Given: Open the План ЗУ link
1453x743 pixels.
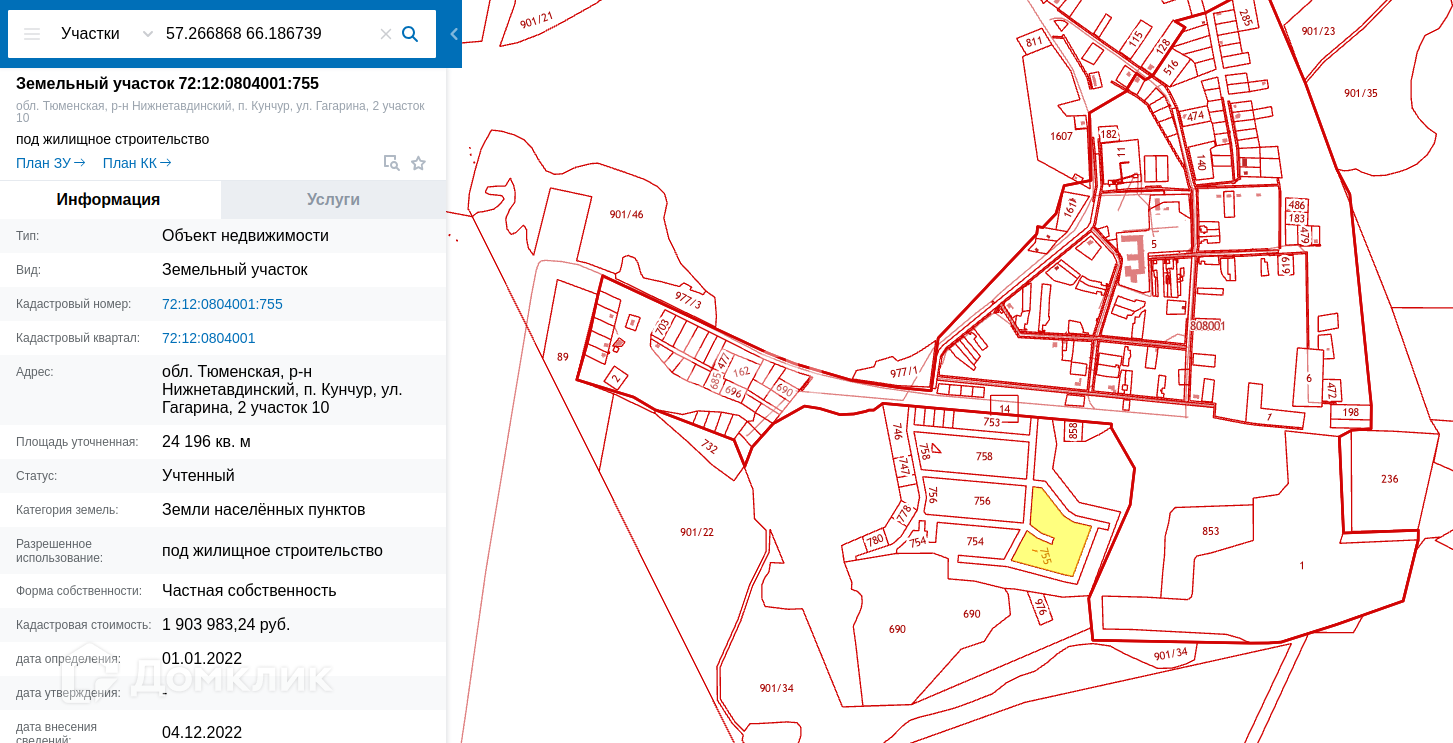Looking at the screenshot, I should coord(51,163).
